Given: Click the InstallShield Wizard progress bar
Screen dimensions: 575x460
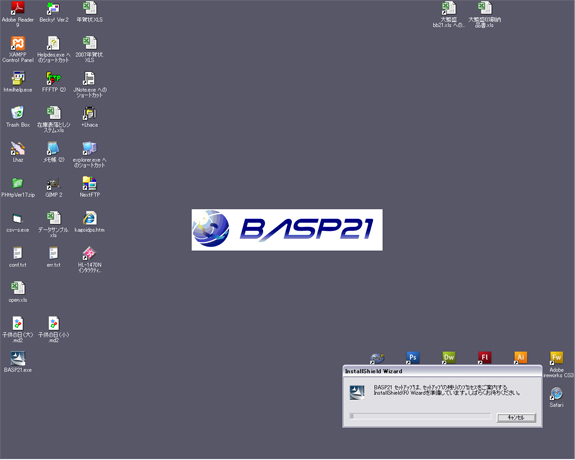Looking at the screenshot, I should click(420, 416).
